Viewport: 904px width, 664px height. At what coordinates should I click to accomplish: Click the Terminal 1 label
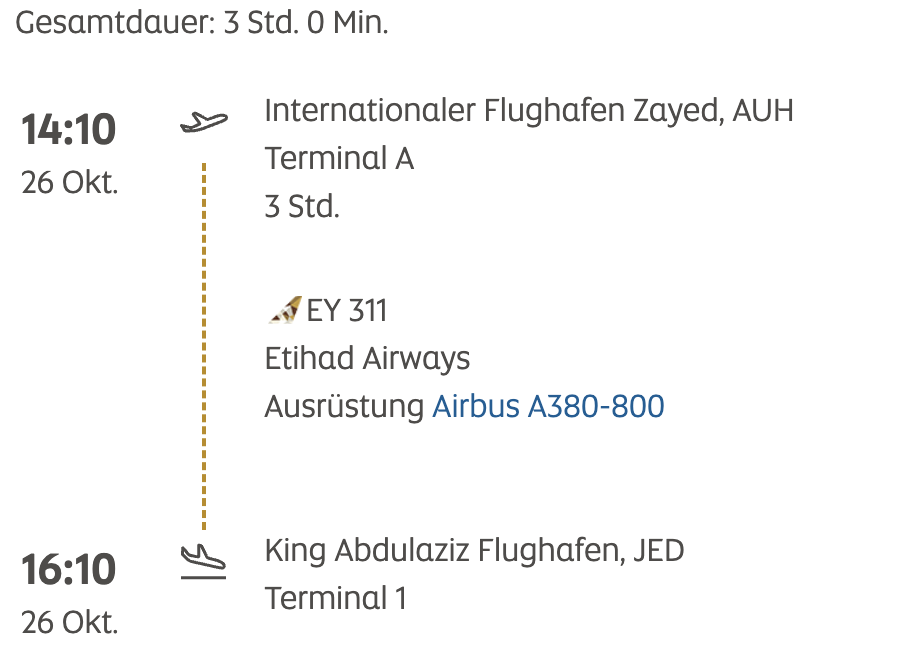(x=335, y=598)
